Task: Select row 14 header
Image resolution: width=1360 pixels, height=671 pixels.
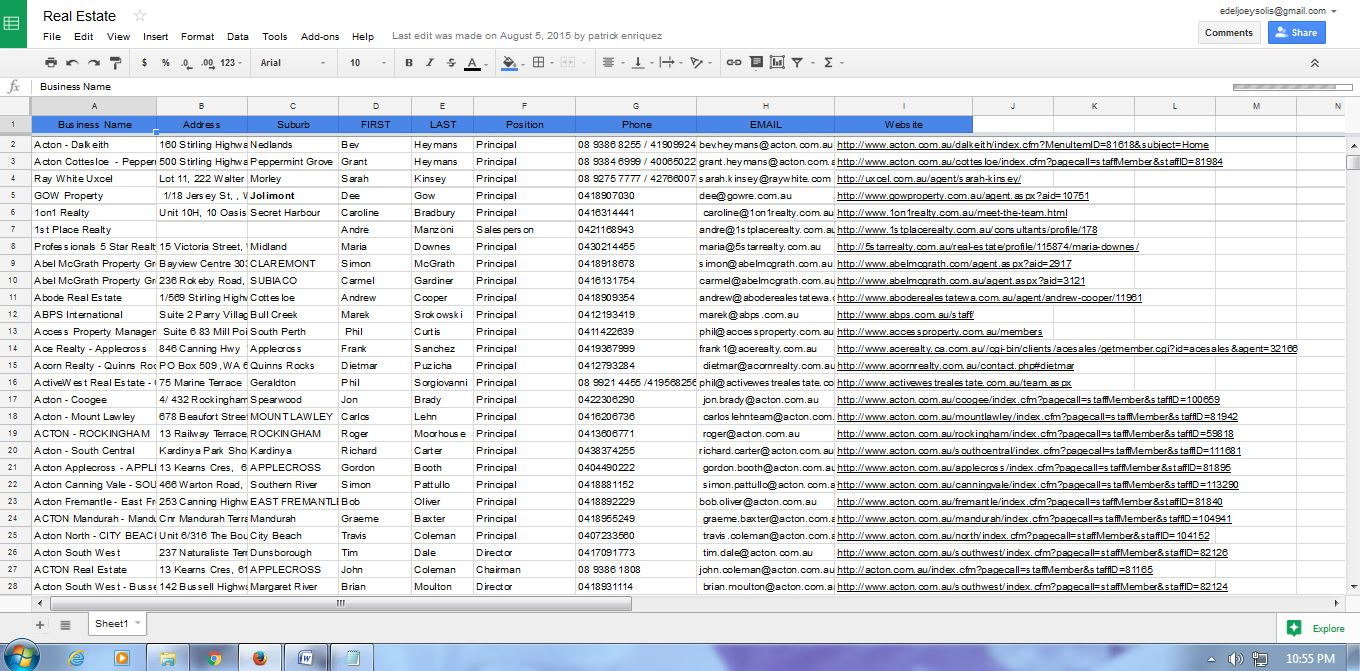Action: pyautogui.click(x=14, y=348)
